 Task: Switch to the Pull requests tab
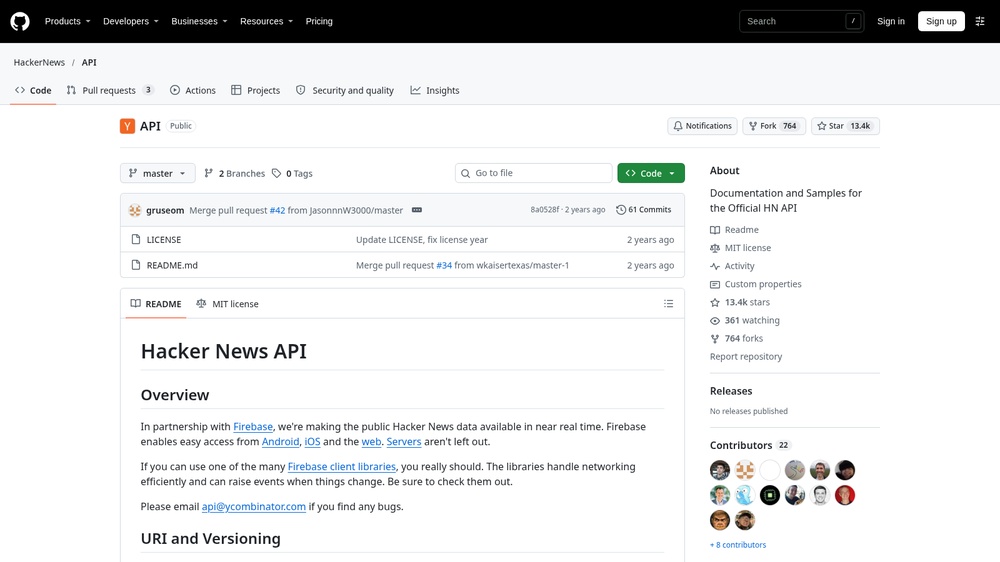[110, 91]
